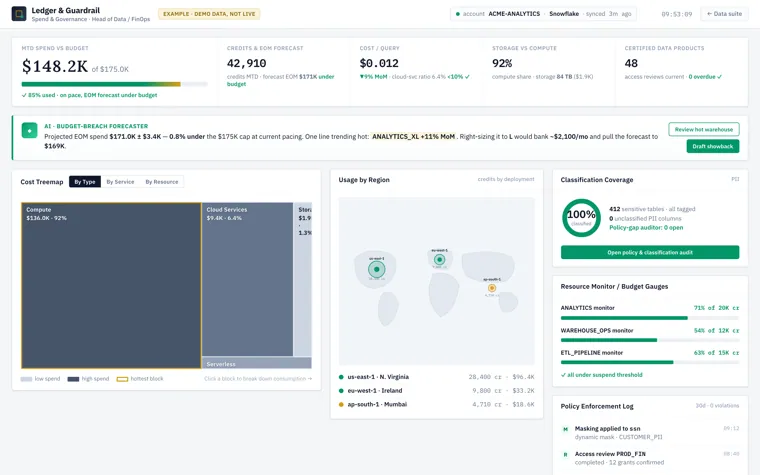This screenshot has width=760, height=475.
Task: Click all under suspend threshold status
Action: coord(602,375)
